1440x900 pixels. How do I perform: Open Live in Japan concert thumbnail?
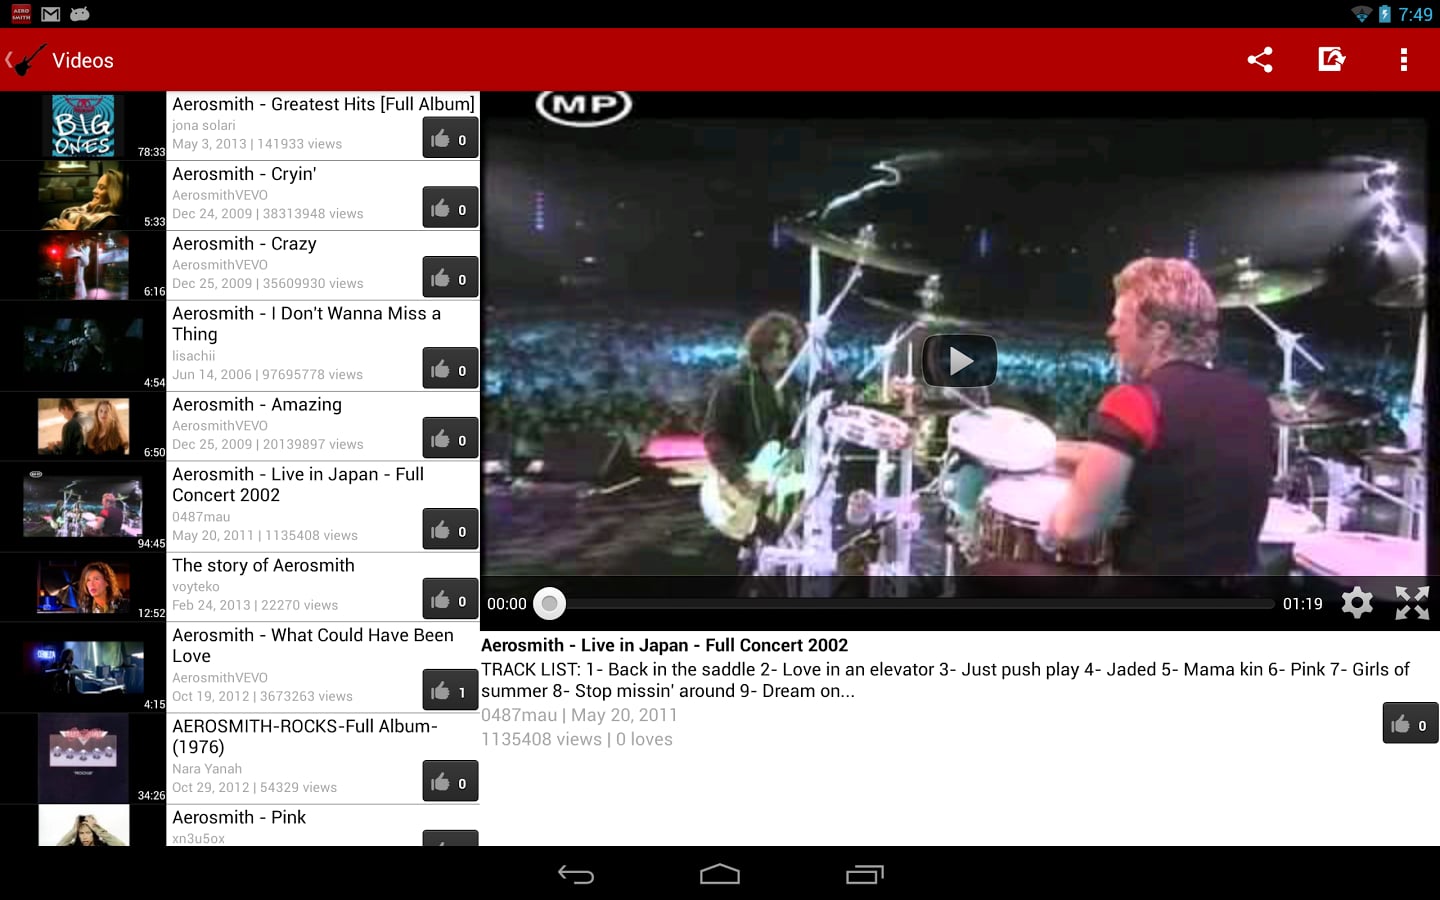(83, 507)
